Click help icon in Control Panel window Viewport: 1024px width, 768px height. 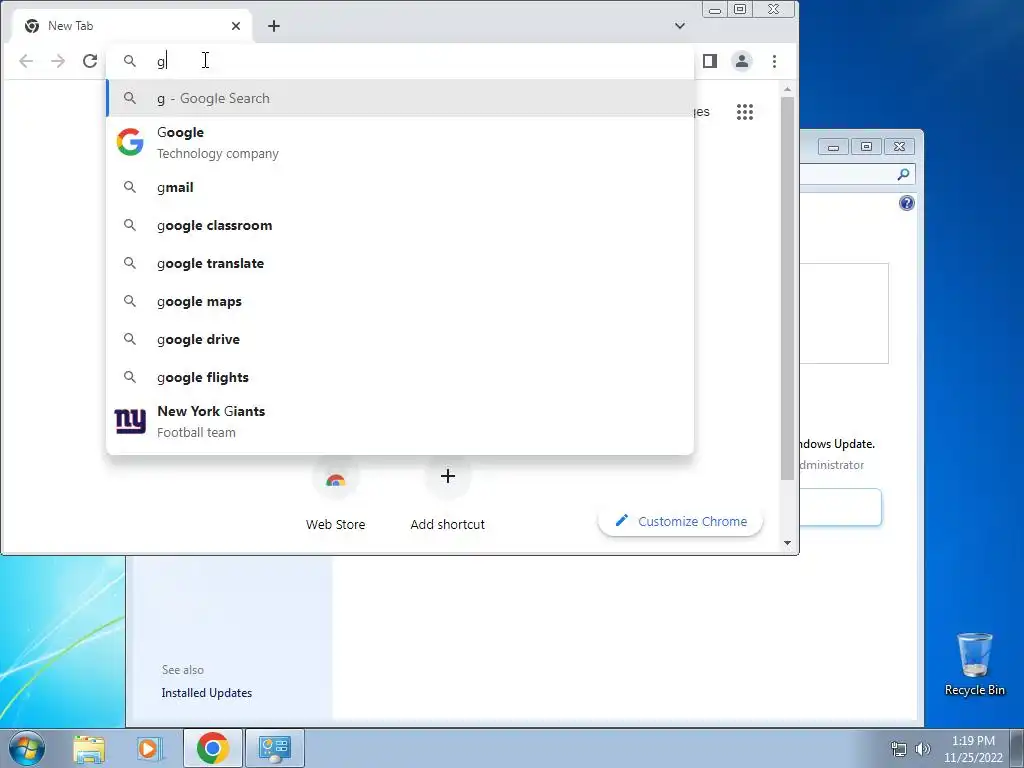pyautogui.click(x=906, y=203)
